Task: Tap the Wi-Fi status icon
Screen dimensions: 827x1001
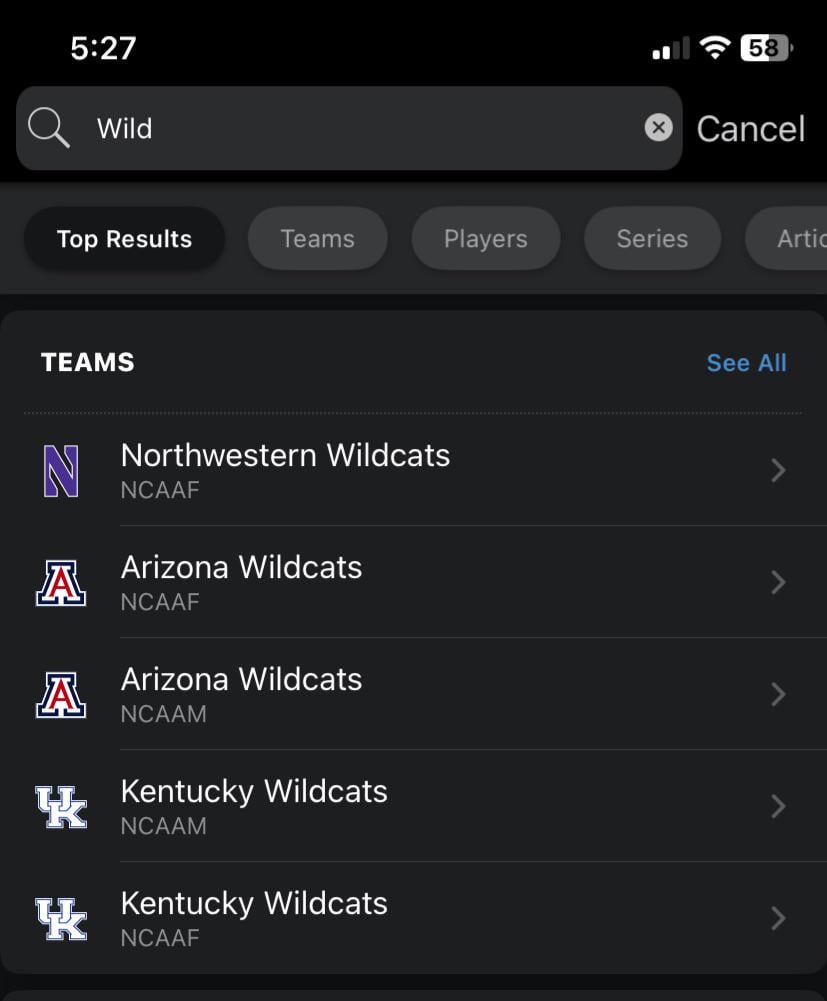Action: (x=714, y=48)
